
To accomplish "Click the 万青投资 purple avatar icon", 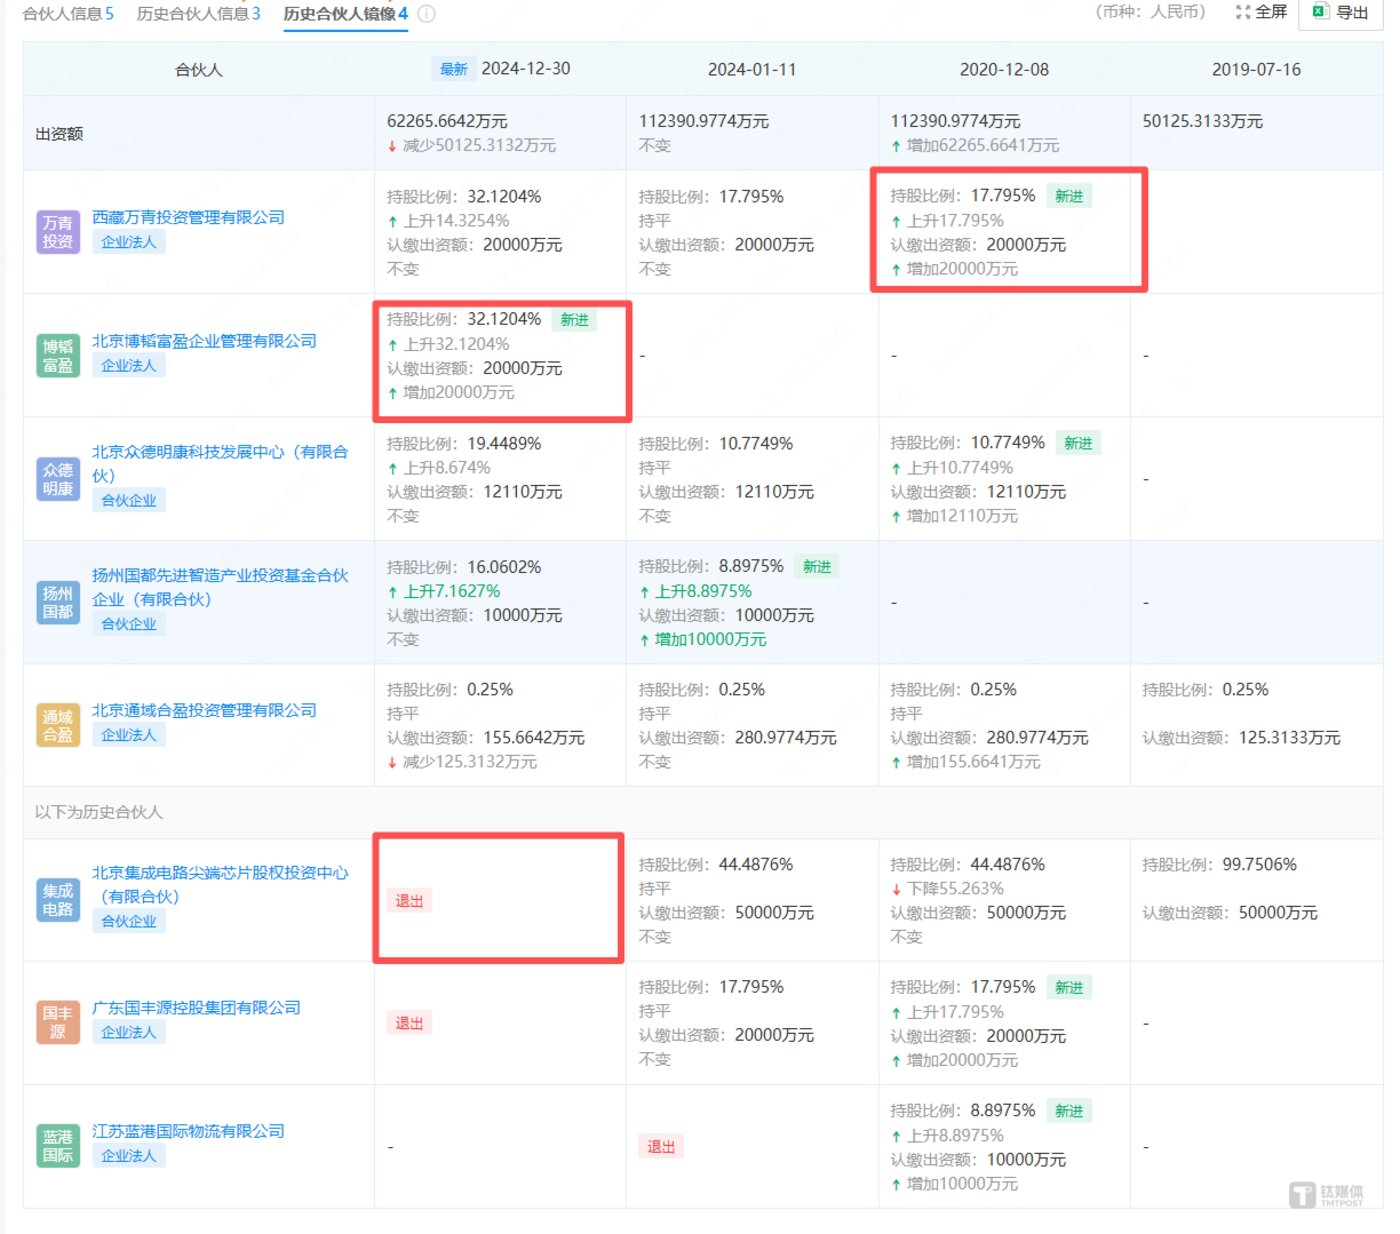I will pyautogui.click(x=57, y=229).
